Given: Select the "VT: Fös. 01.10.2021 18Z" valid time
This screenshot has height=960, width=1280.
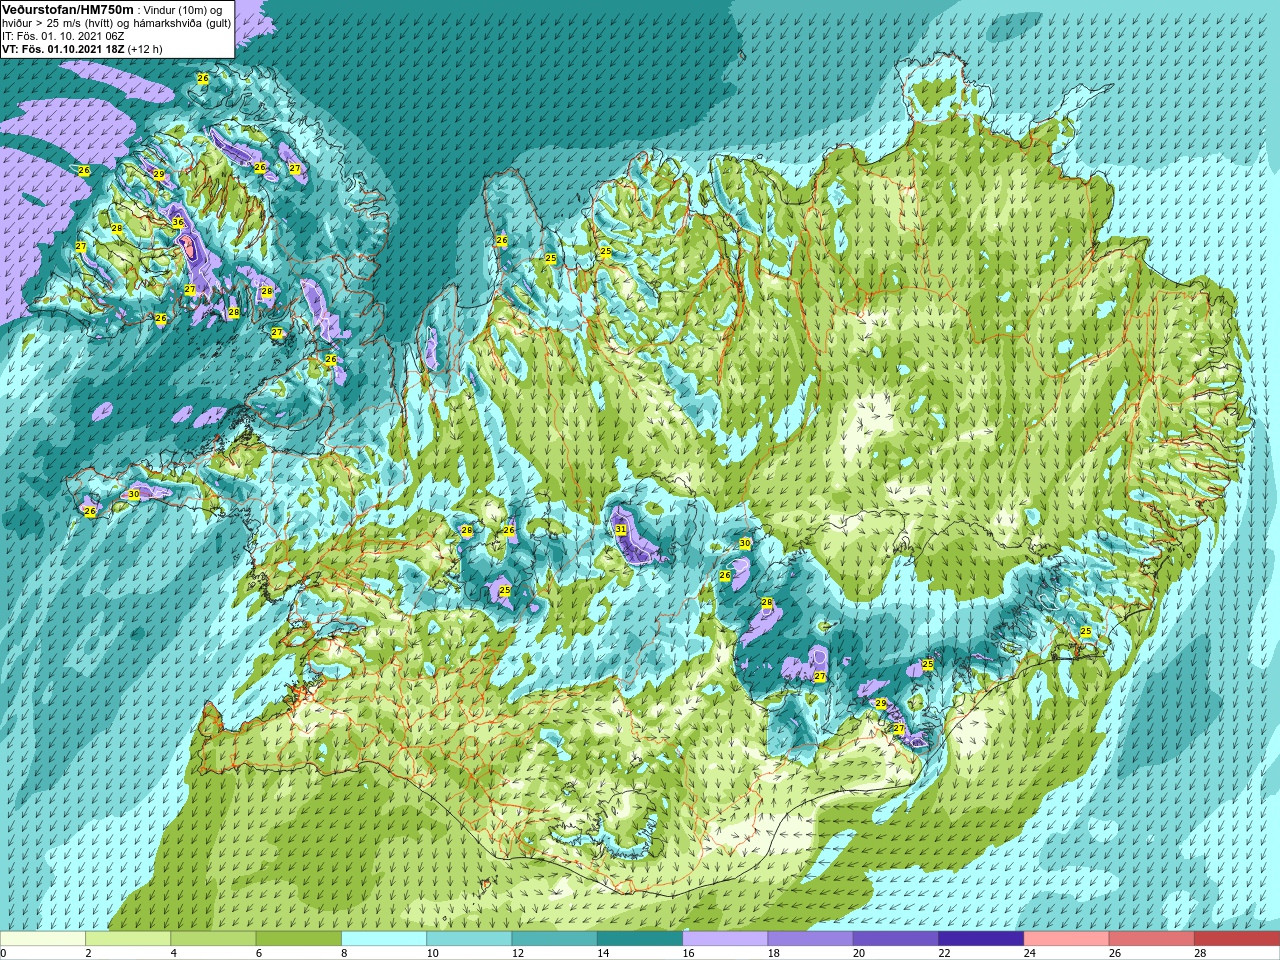Looking at the screenshot, I should click(63, 49).
